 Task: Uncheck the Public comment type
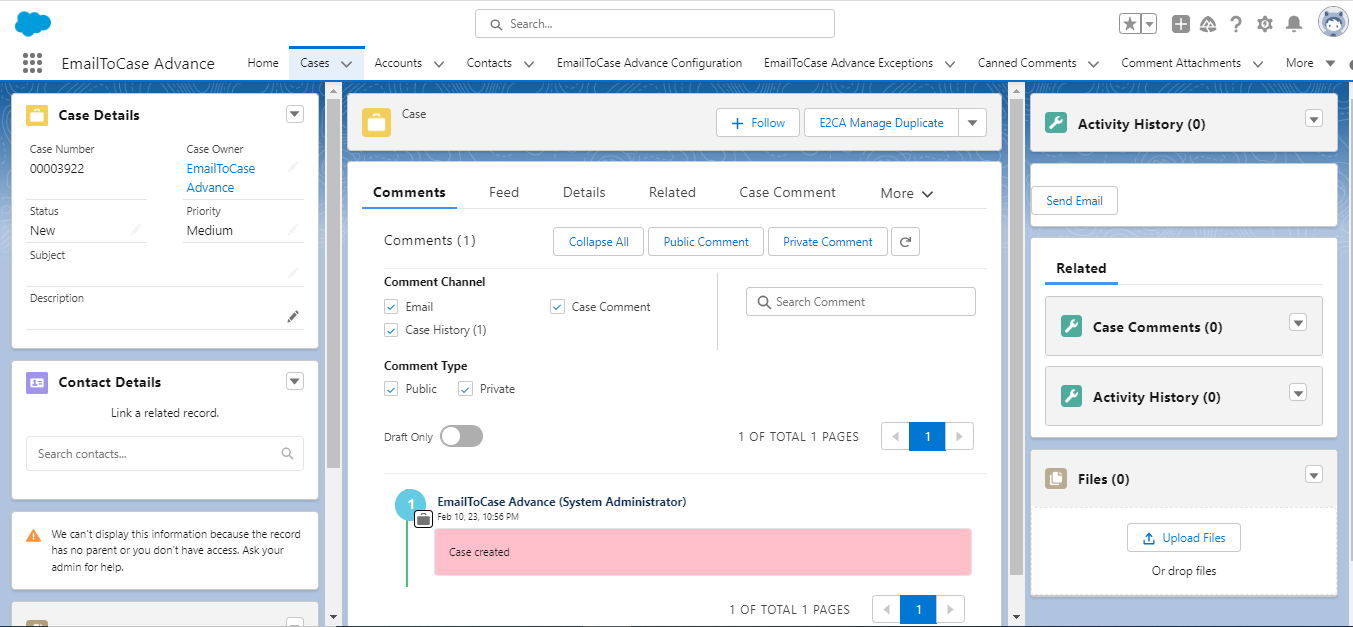[x=391, y=389]
